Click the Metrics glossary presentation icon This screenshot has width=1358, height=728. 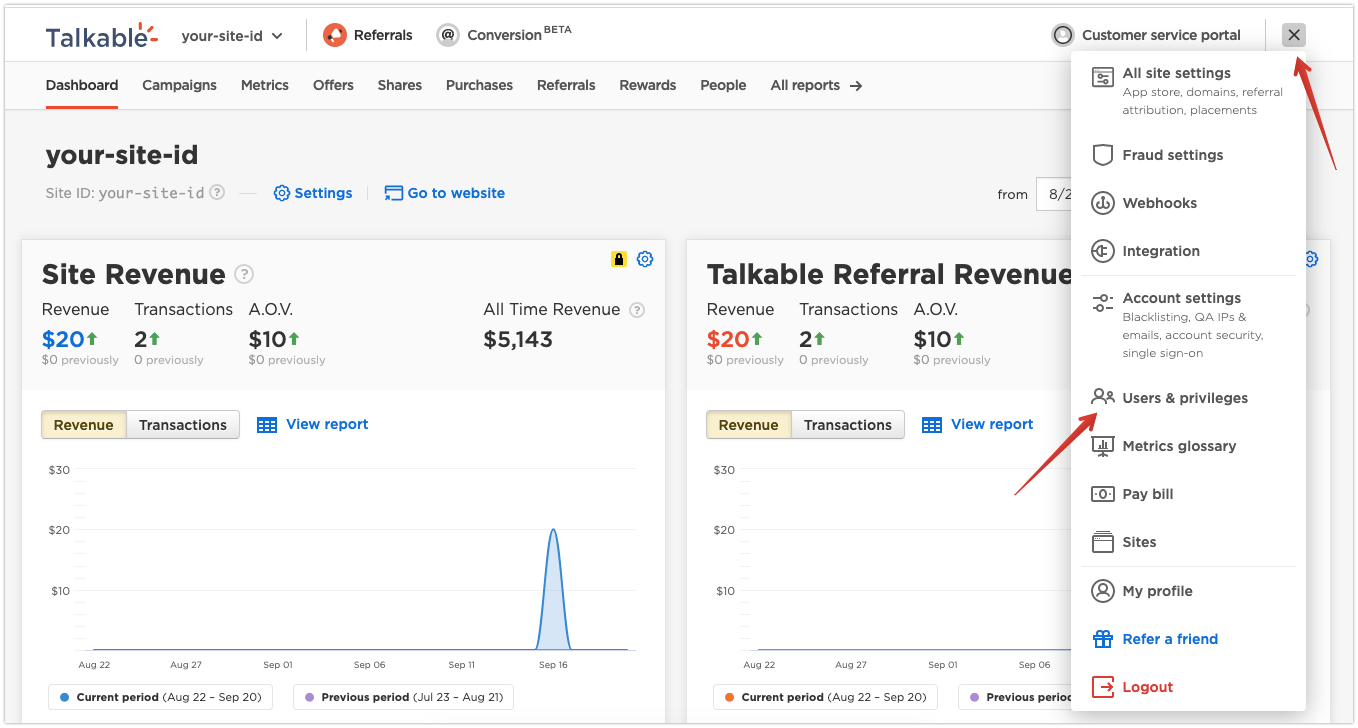coord(1102,446)
